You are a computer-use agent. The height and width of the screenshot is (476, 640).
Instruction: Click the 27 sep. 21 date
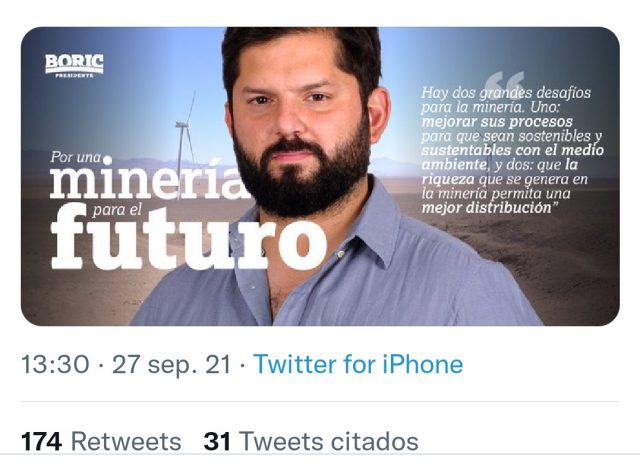coord(171,364)
